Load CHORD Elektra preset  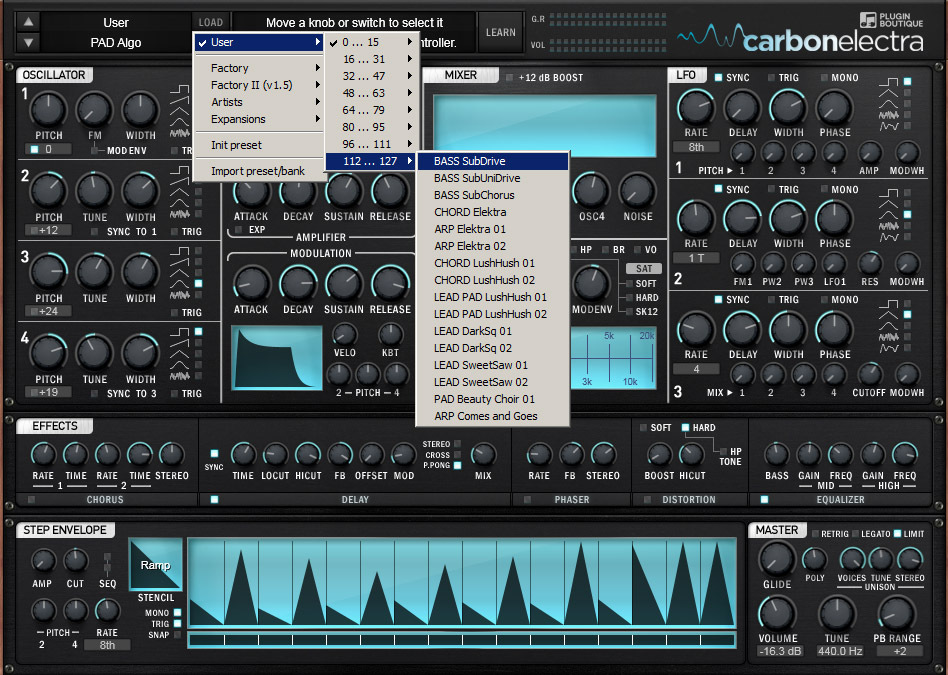[x=493, y=212]
